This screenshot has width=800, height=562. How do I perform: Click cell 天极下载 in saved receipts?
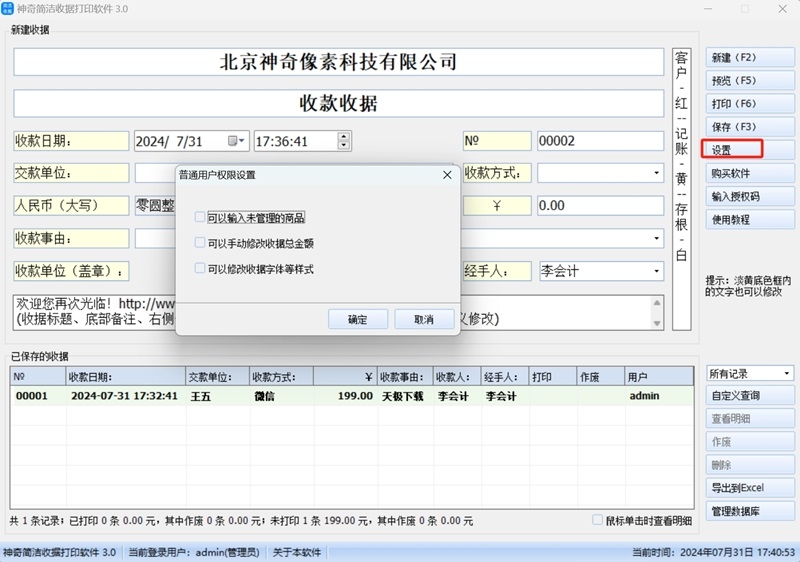click(x=403, y=396)
